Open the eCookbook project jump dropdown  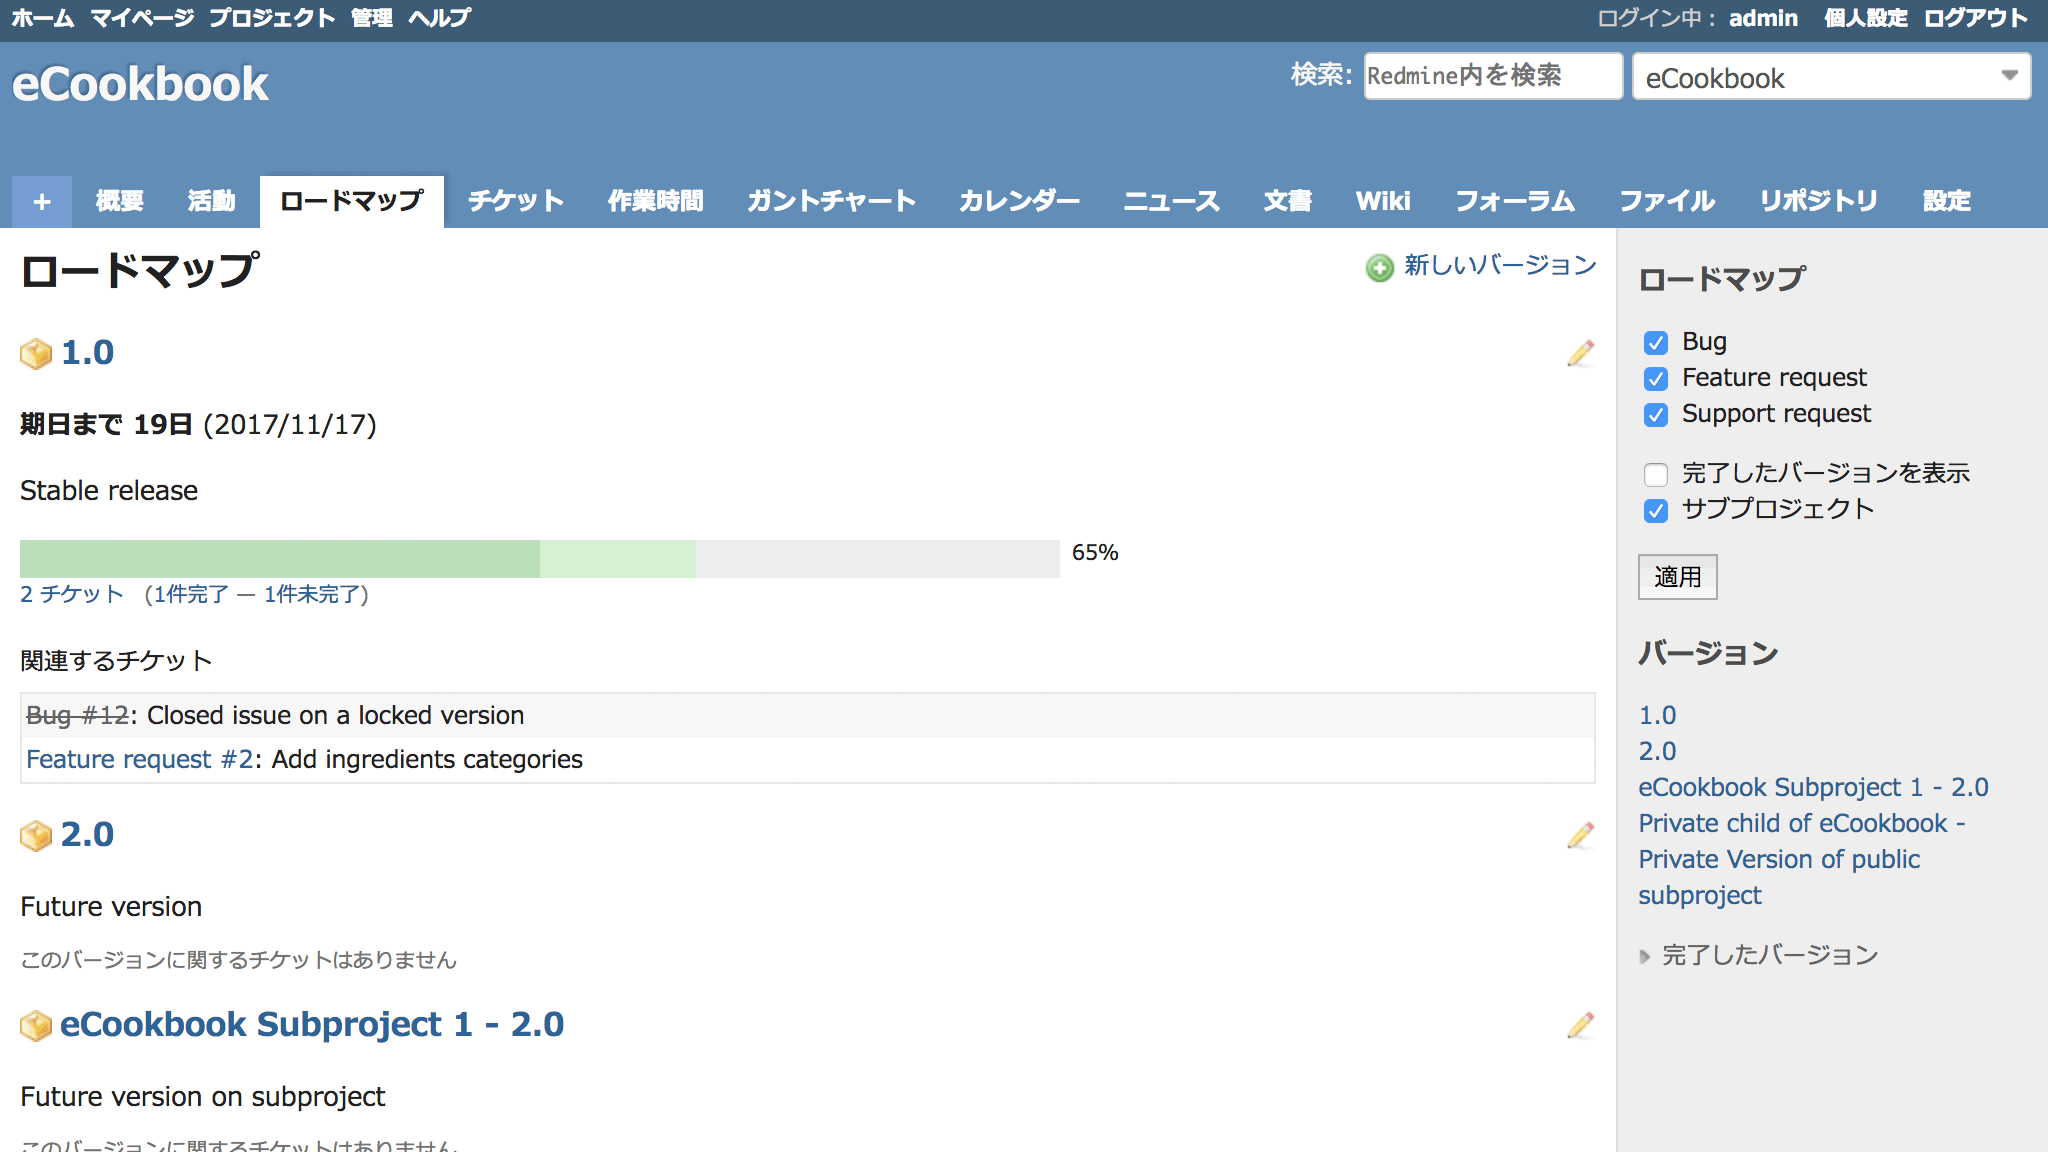[1831, 77]
